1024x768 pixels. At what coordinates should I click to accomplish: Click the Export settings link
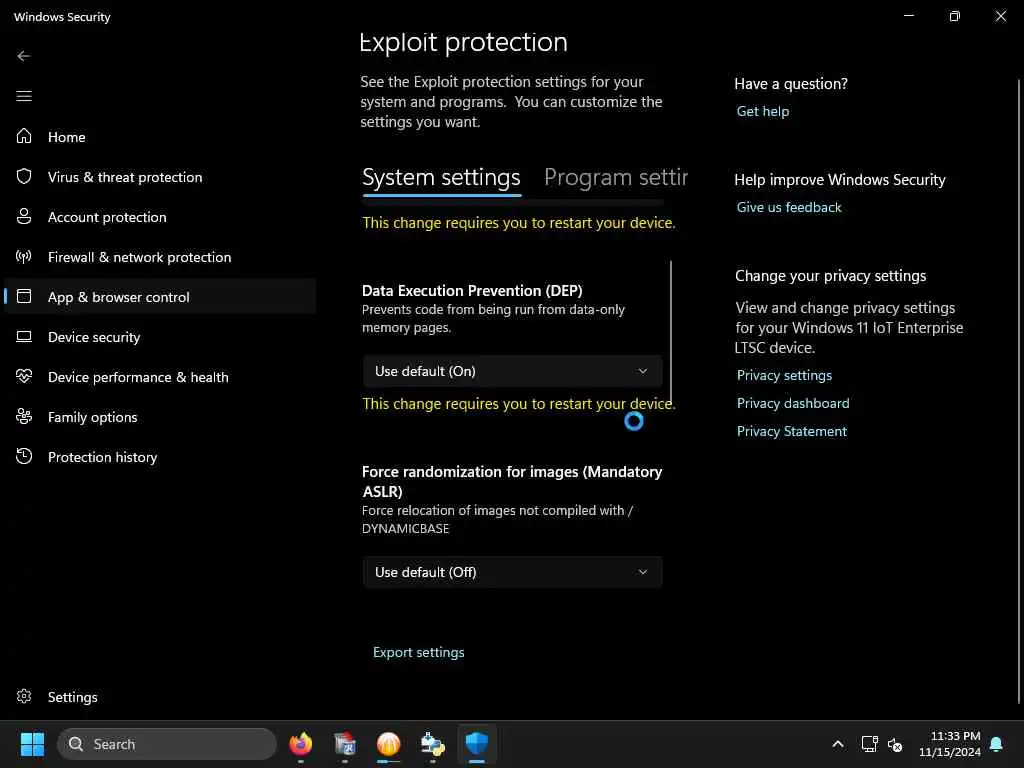[x=419, y=652]
